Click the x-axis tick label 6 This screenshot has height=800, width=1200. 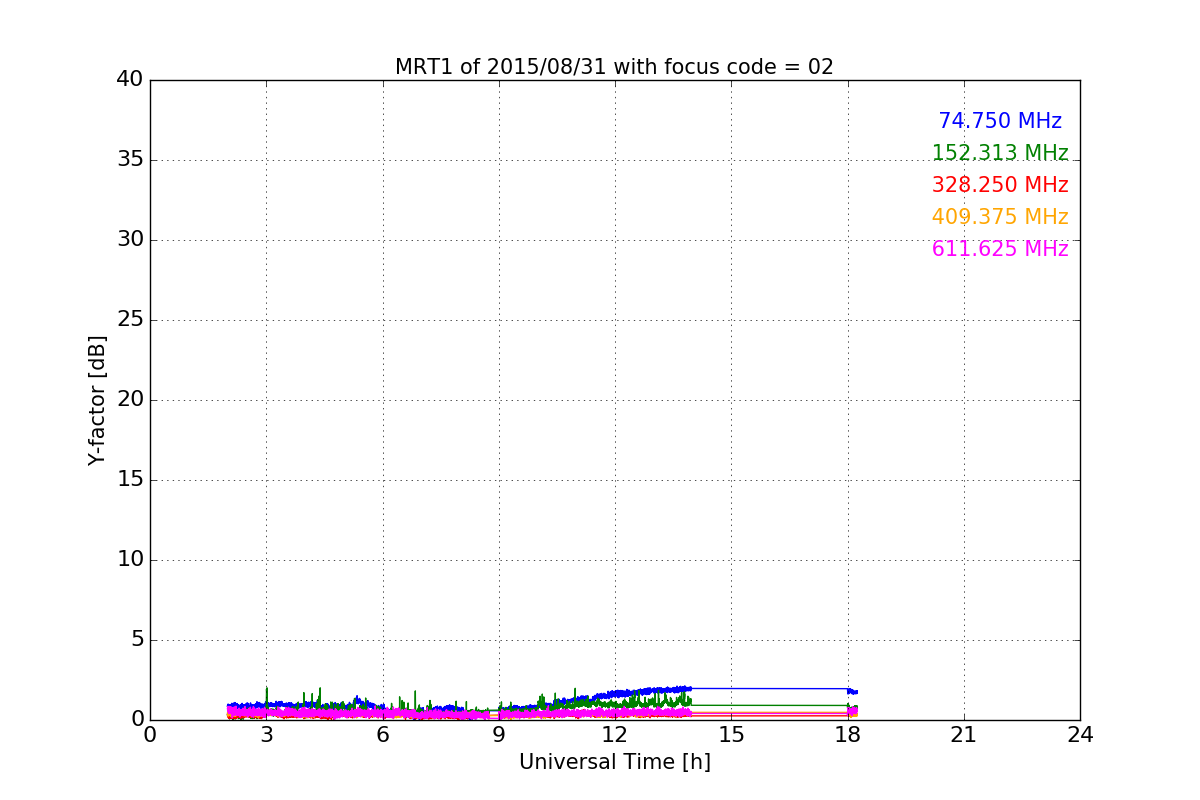pyautogui.click(x=382, y=735)
